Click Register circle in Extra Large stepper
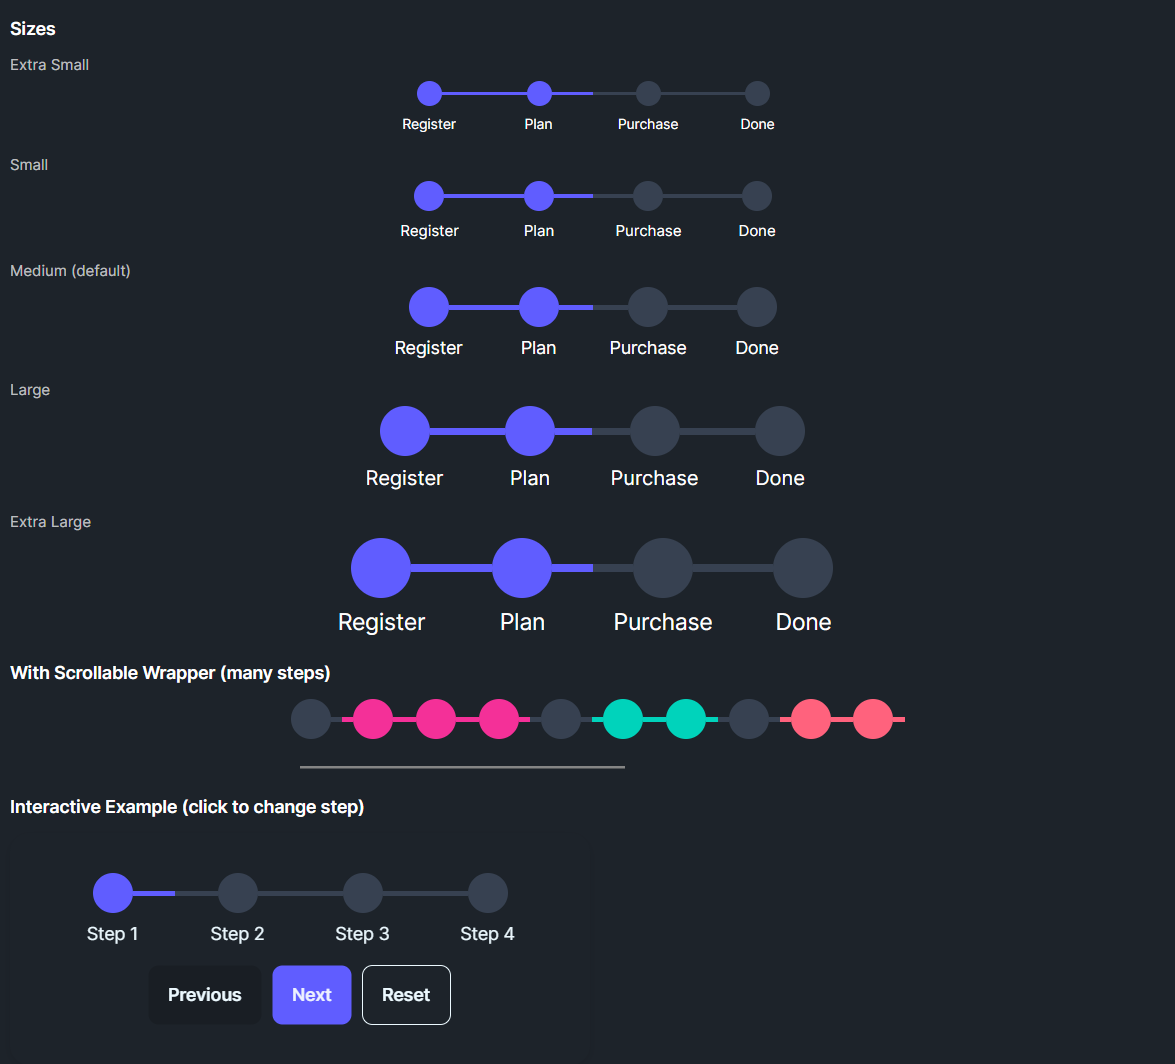 tap(381, 568)
